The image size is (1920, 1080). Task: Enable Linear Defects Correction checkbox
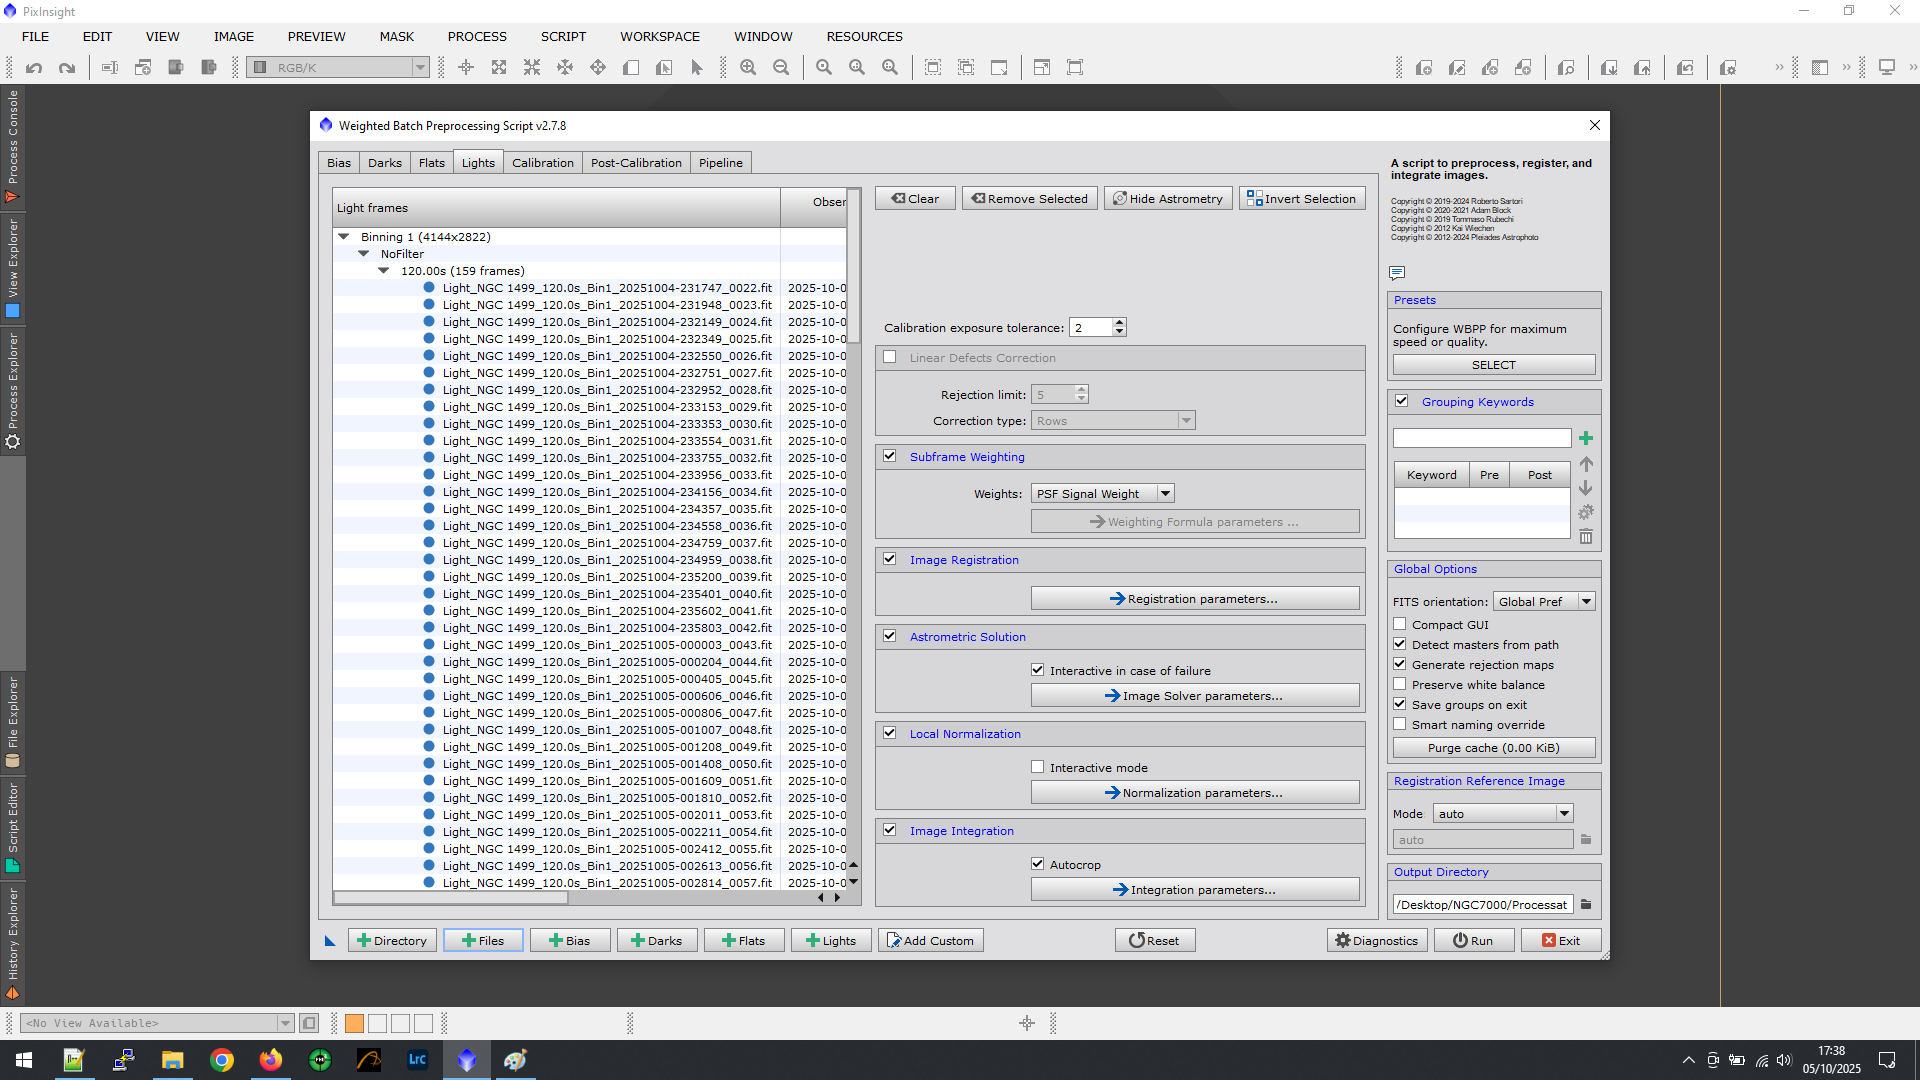(x=890, y=357)
